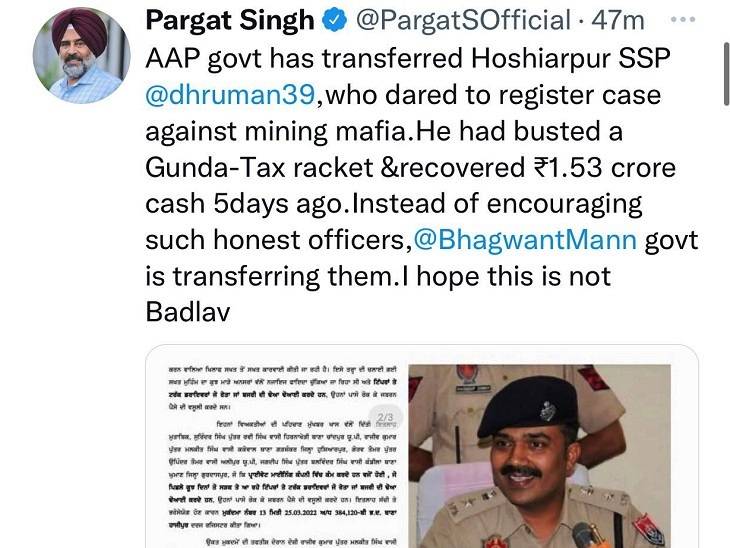Click the @PargatSOfficial handle
730x548 pixels.
tap(463, 20)
